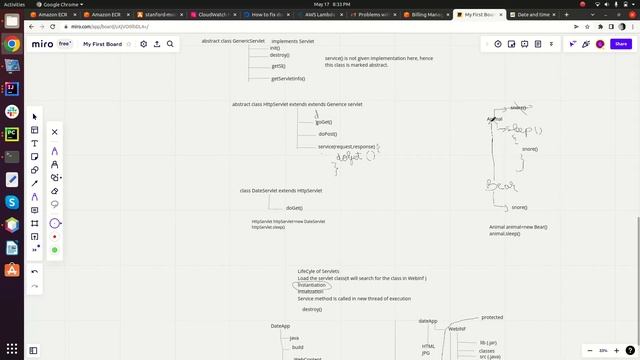The width and height of the screenshot is (640, 360).
Task: Undo the last action
Action: (x=35, y=272)
